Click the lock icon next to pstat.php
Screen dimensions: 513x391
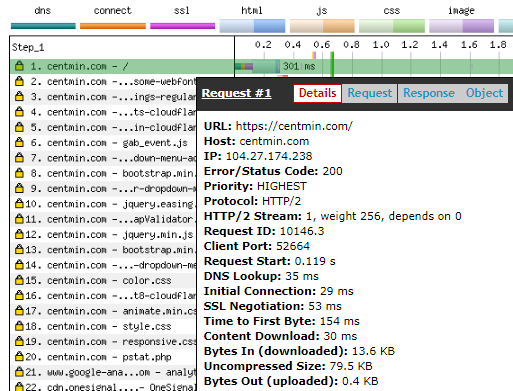[x=20, y=357]
